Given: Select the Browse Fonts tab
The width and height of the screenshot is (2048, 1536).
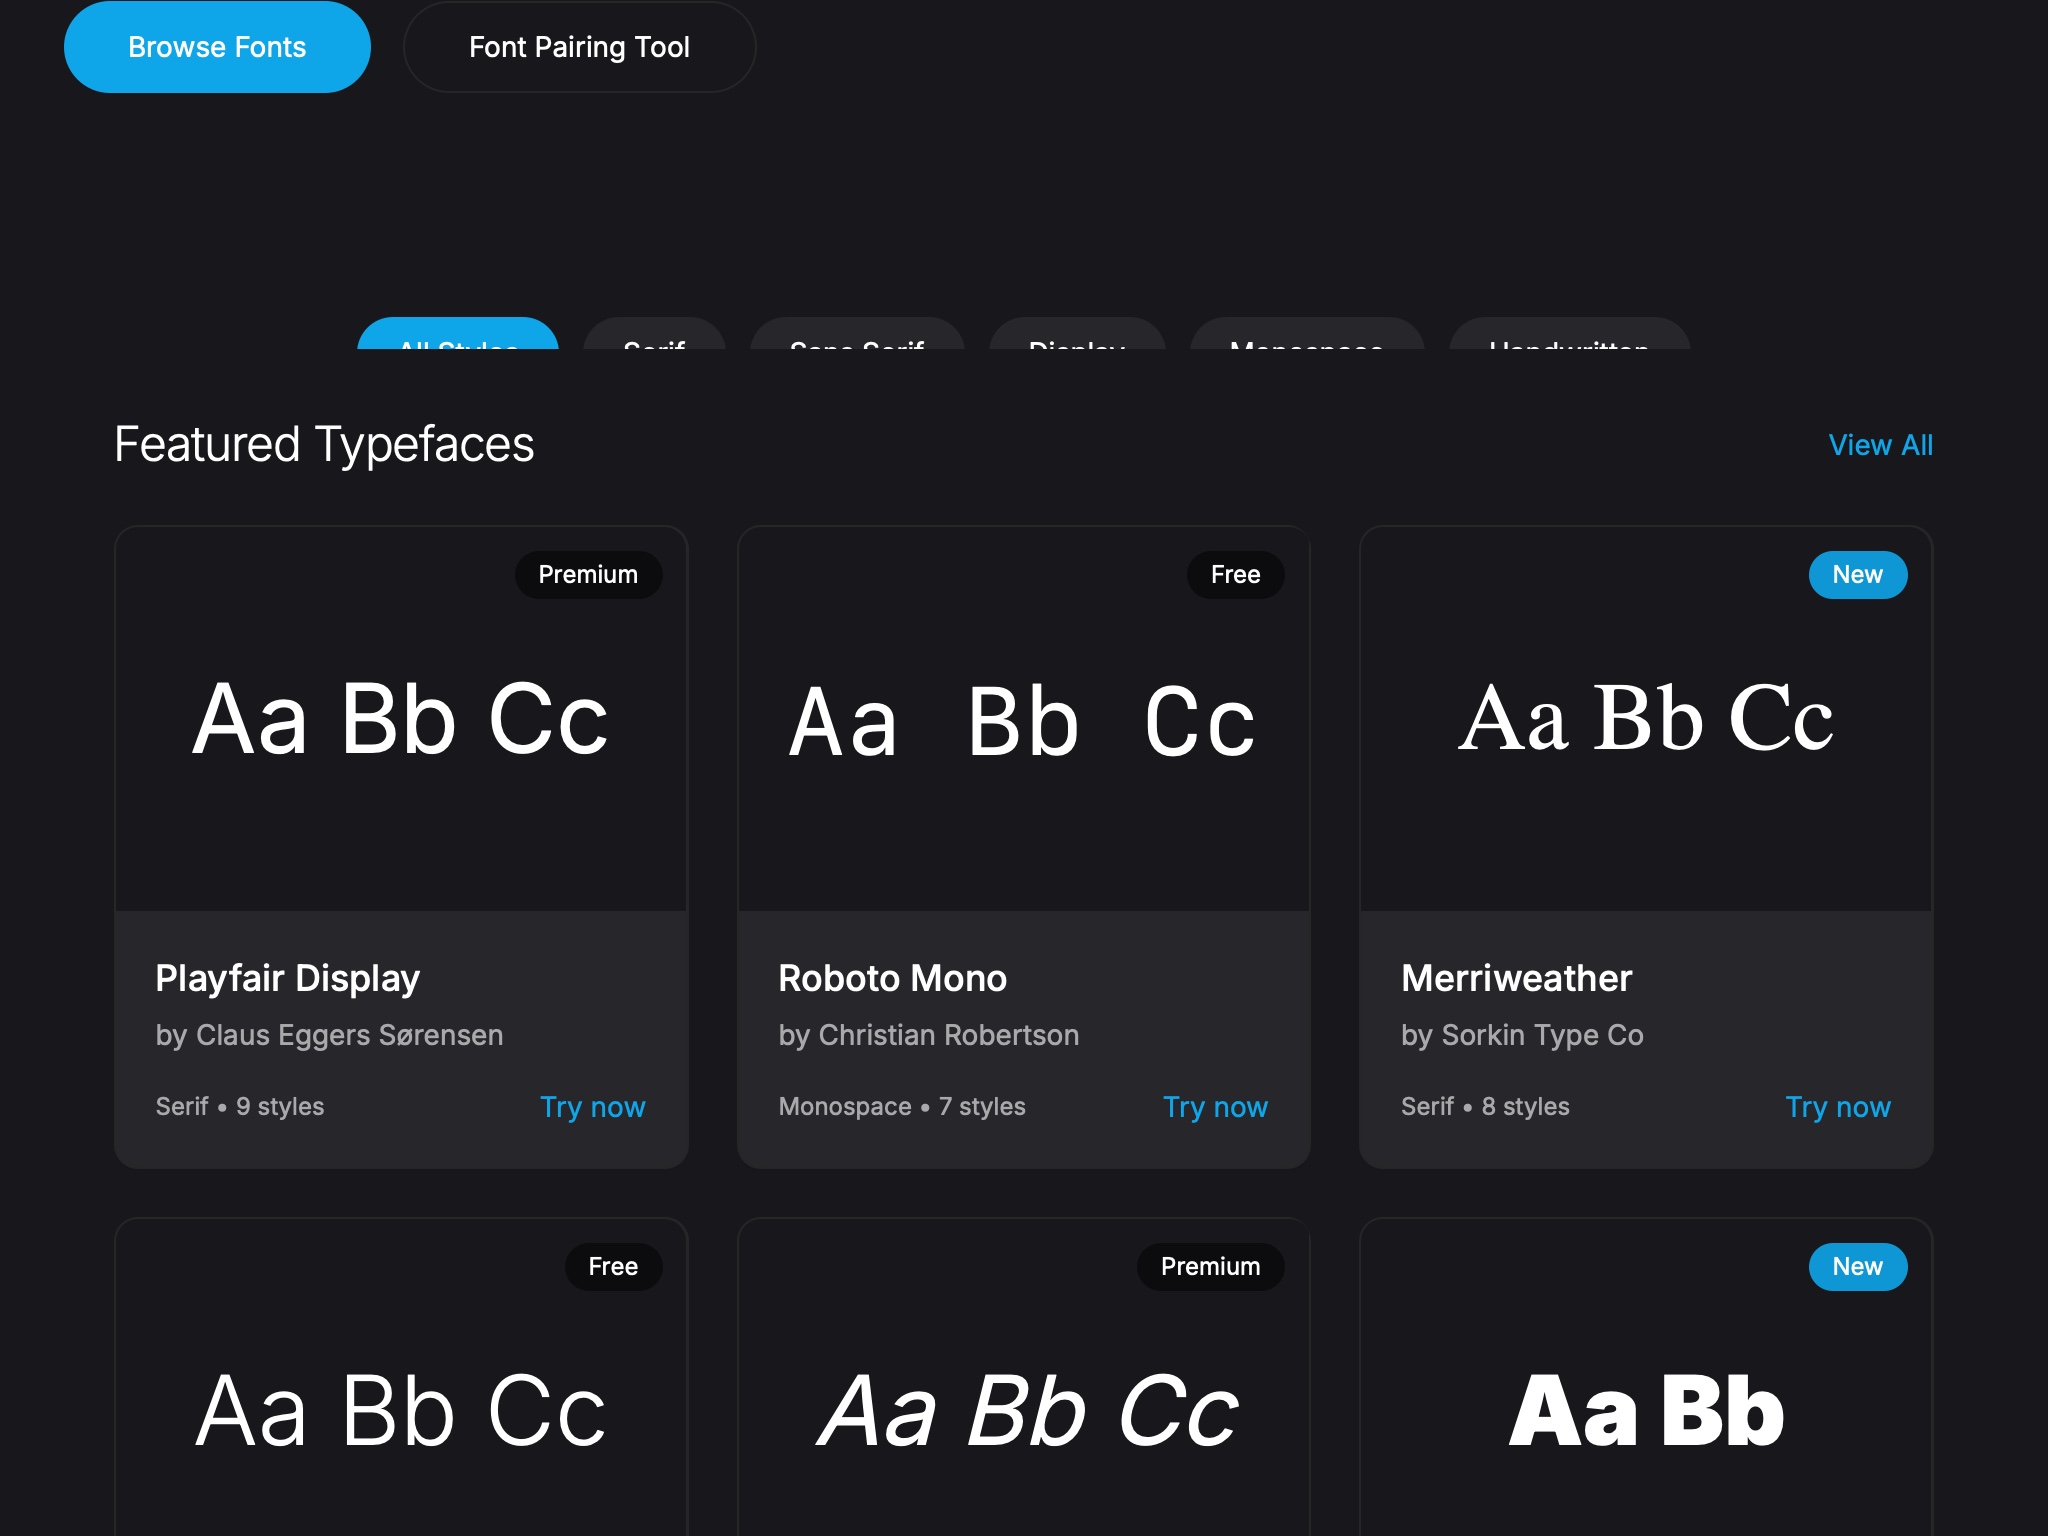Looking at the screenshot, I should click(x=216, y=46).
